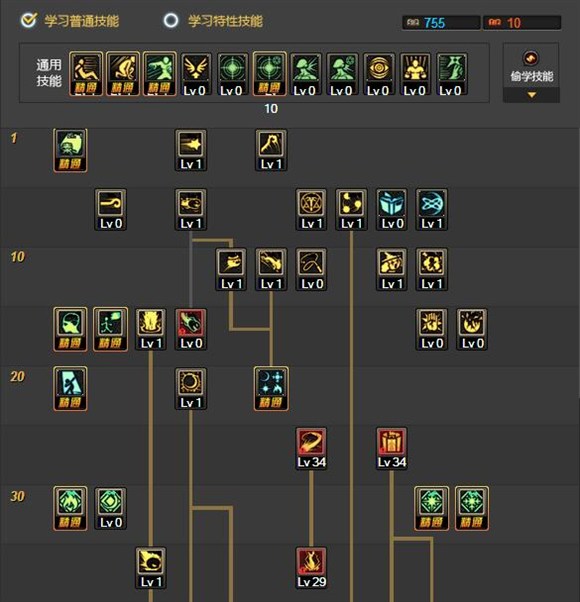Click the round 偷学技能 icon
The width and height of the screenshot is (580, 602).
531,58
